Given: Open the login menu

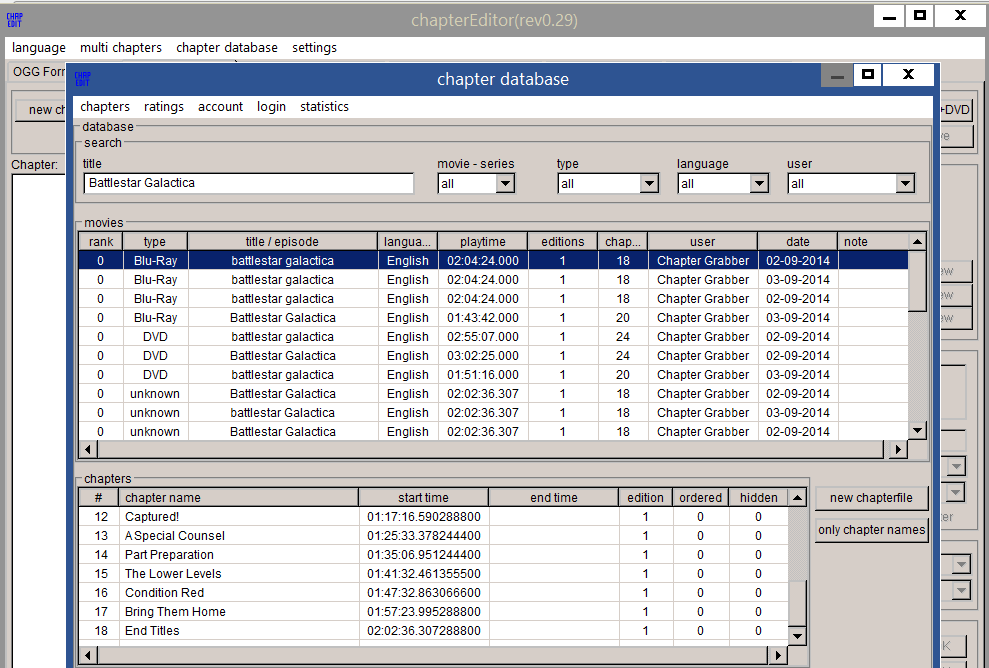Looking at the screenshot, I should (271, 107).
